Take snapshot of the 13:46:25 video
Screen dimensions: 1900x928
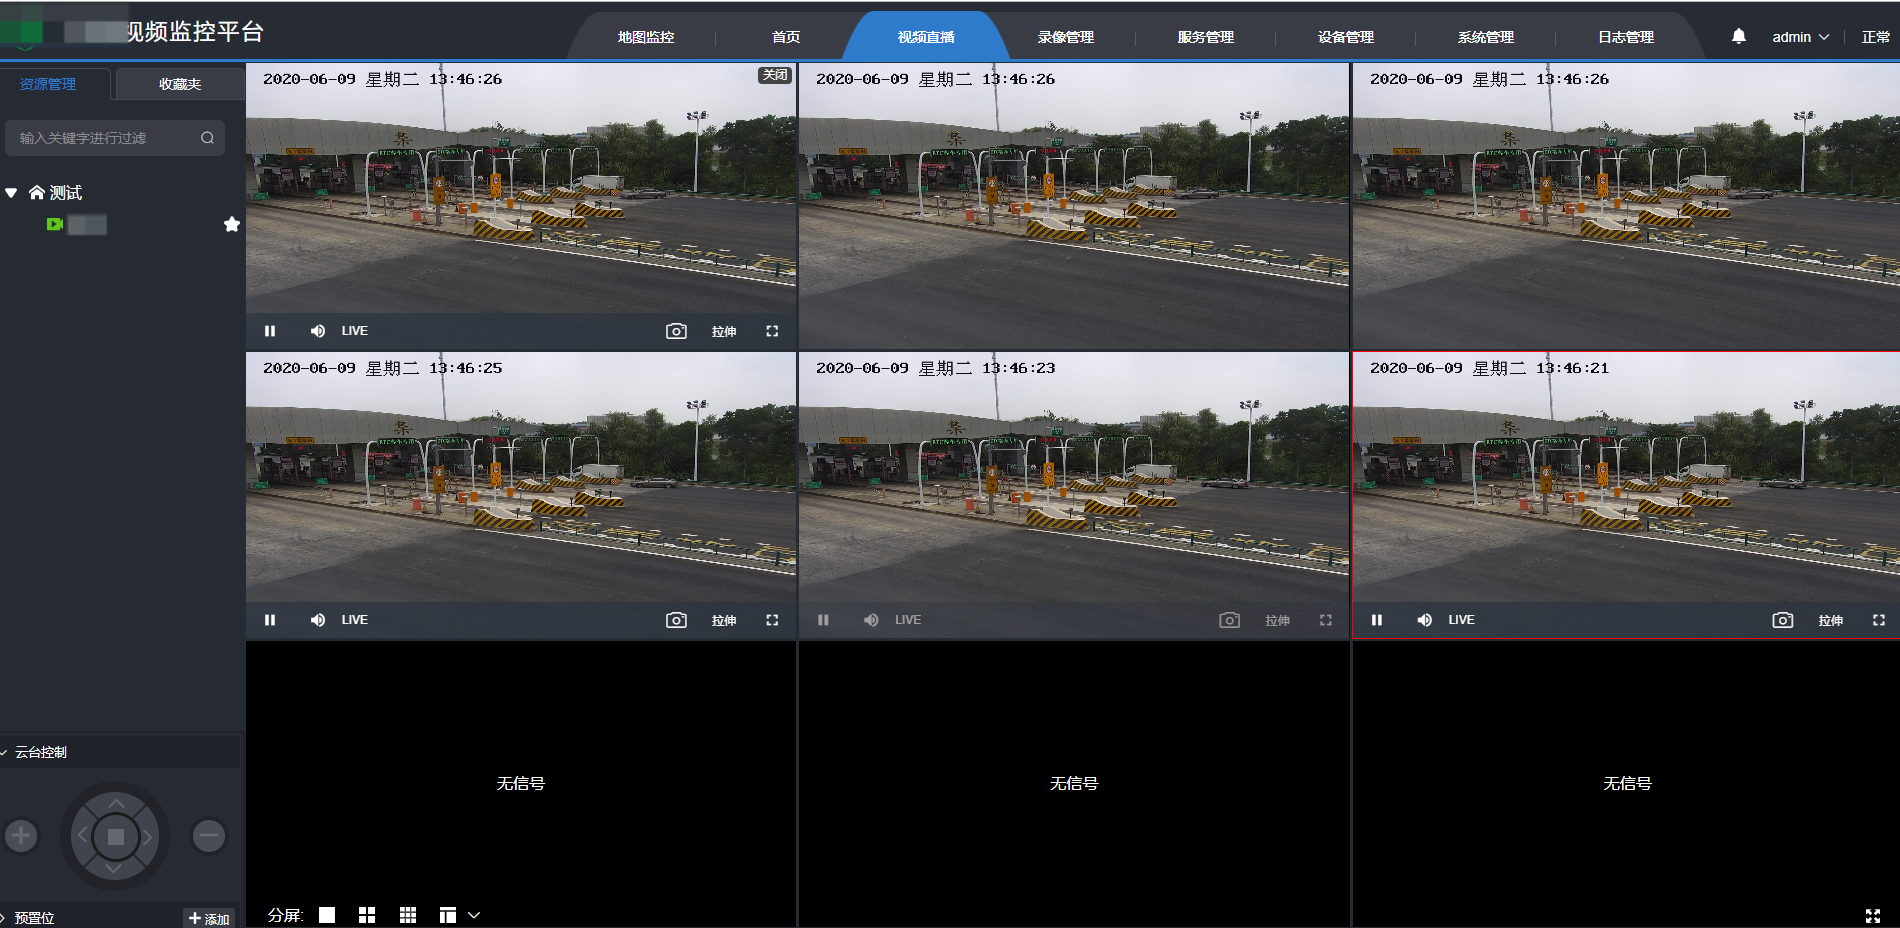677,620
